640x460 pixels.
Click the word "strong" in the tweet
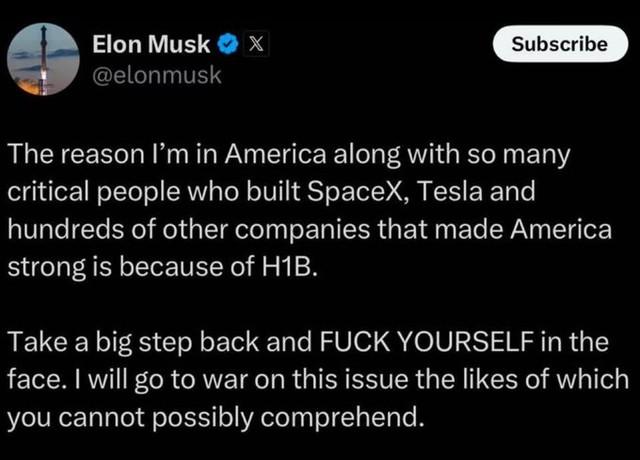[x=41, y=269]
